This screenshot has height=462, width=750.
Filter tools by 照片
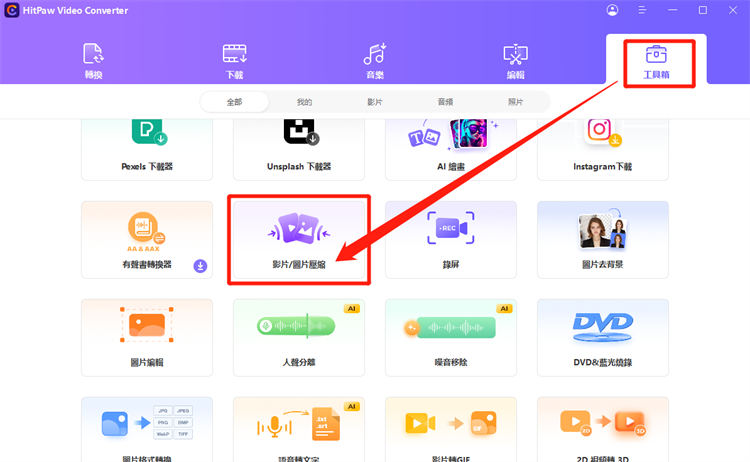point(515,102)
